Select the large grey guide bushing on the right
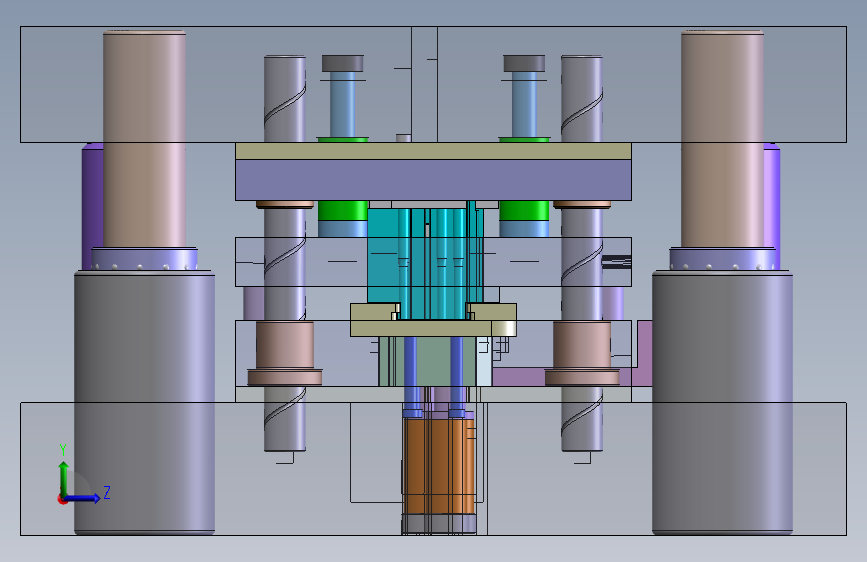The width and height of the screenshot is (867, 562). [x=722, y=403]
